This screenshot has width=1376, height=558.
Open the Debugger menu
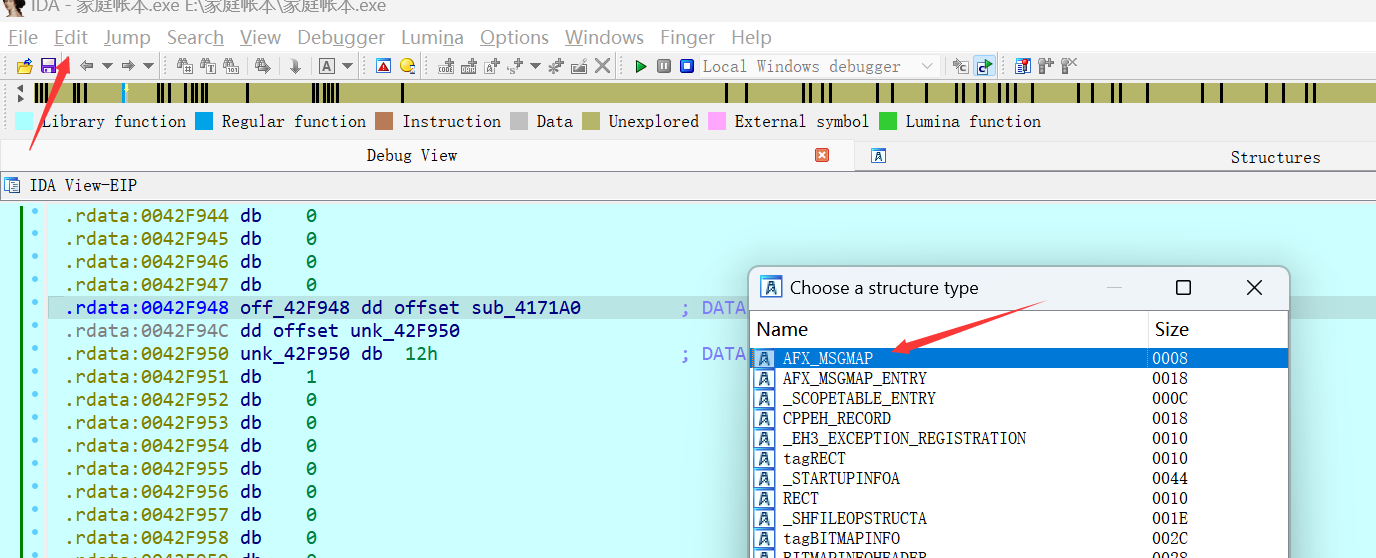[x=341, y=37]
